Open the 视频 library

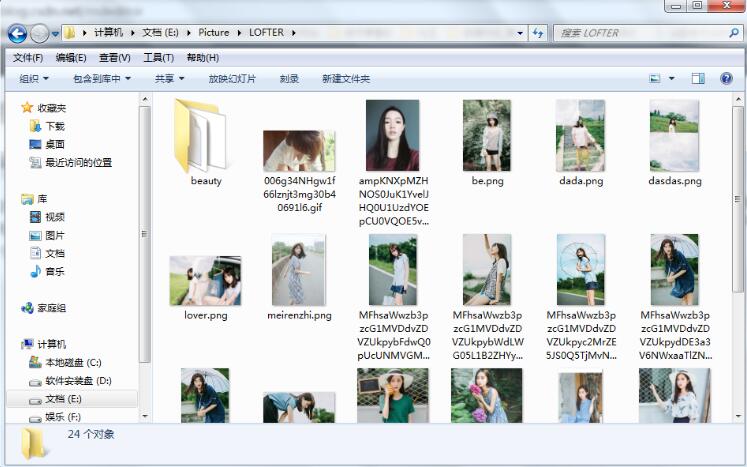coord(55,217)
